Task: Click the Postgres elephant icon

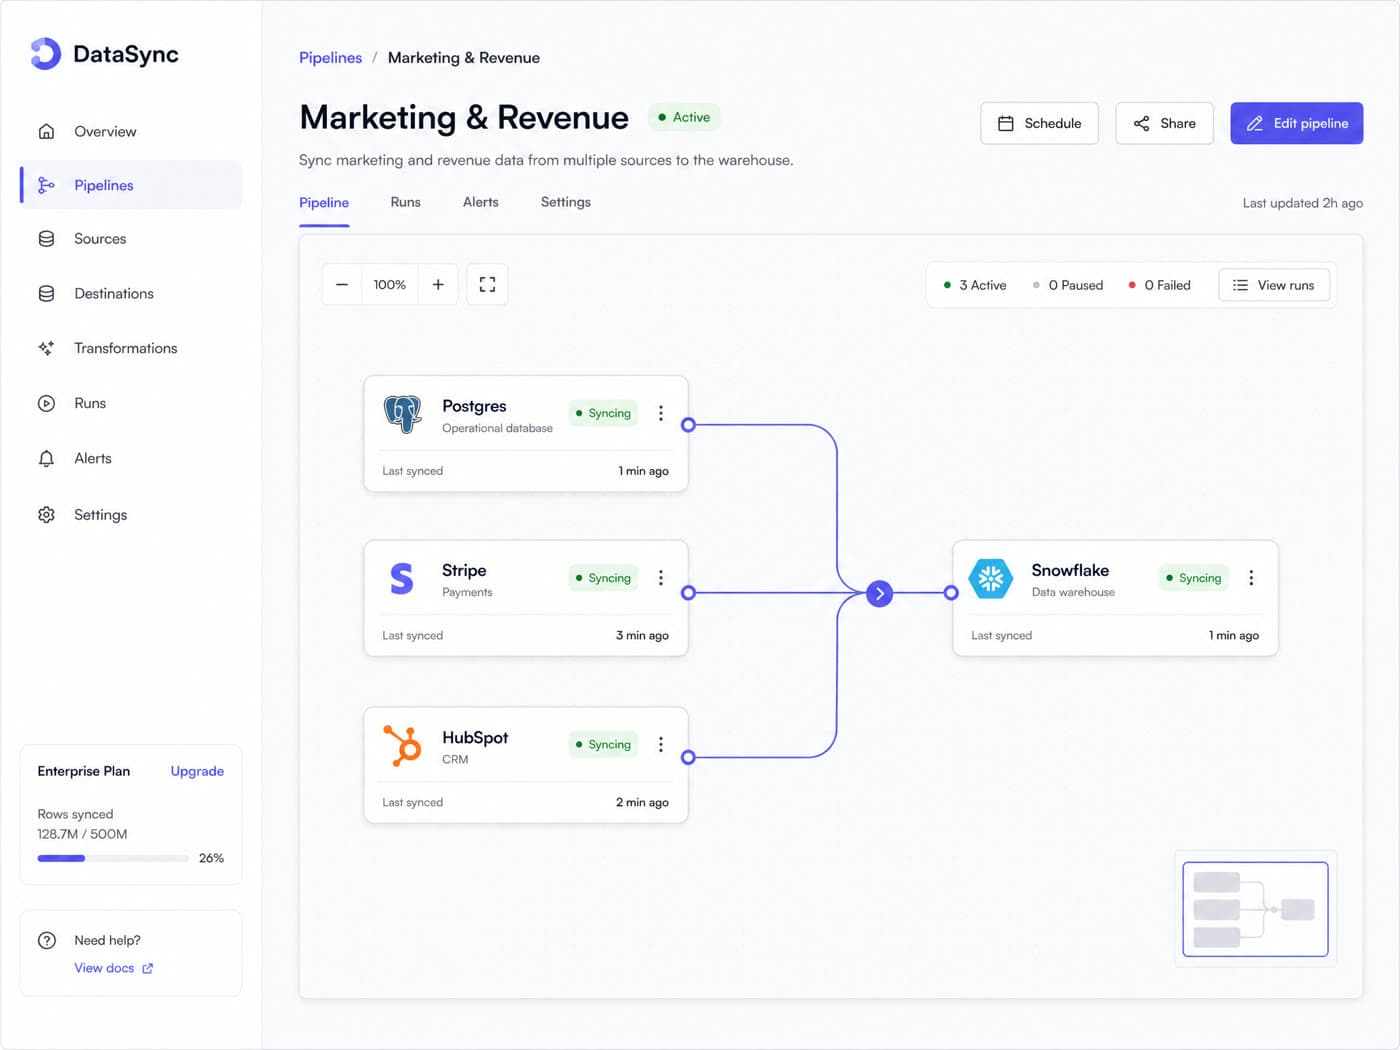Action: click(402, 413)
